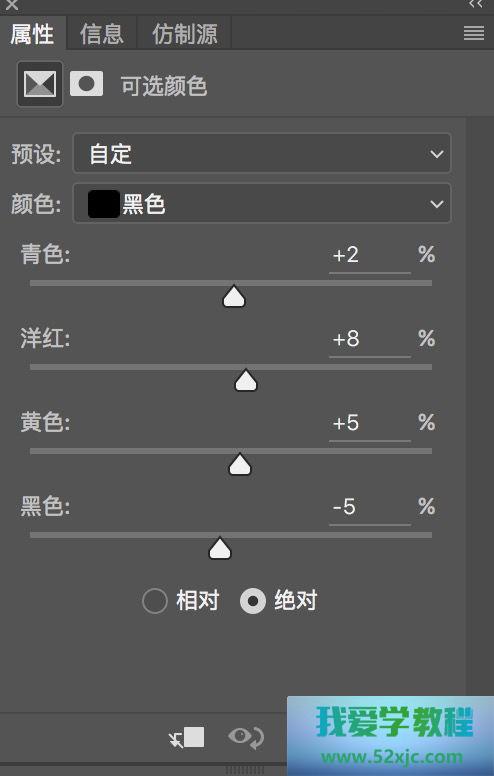494x776 pixels.
Task: Click the 黄色 slider handle
Action: tap(240, 464)
